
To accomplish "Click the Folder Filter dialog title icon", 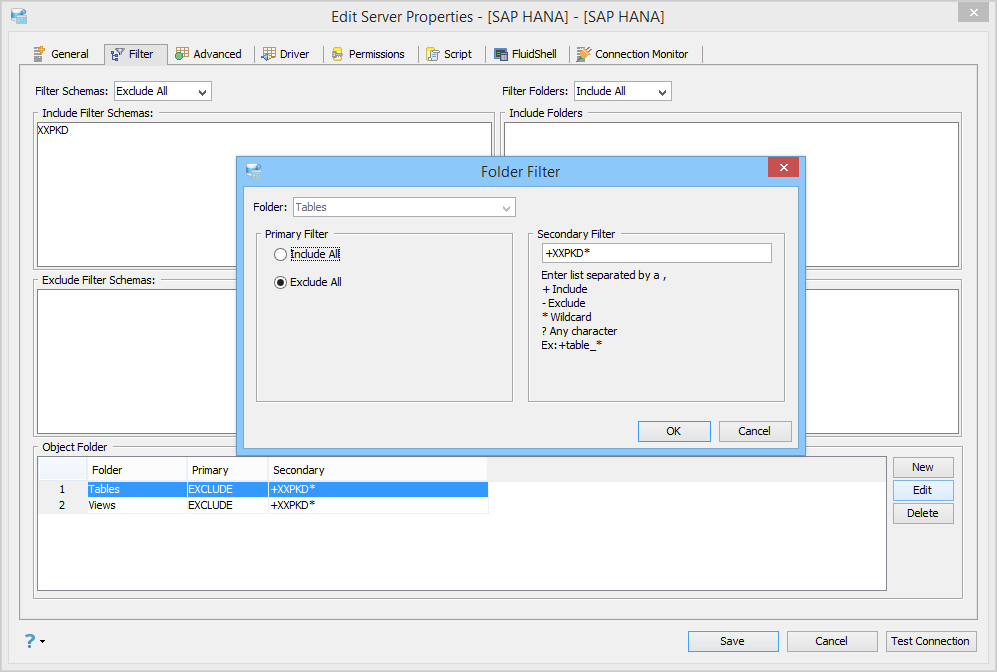I will point(254,171).
